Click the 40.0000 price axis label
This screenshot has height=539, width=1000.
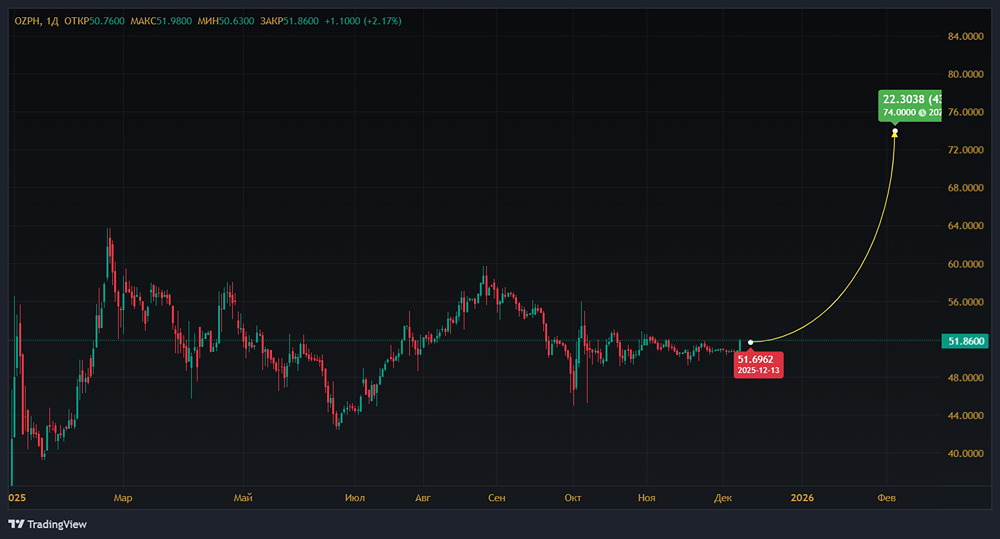(x=966, y=453)
